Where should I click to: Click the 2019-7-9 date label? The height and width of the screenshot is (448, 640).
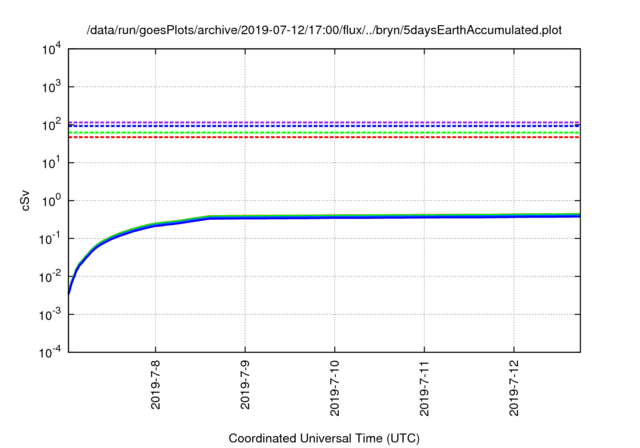coord(245,384)
